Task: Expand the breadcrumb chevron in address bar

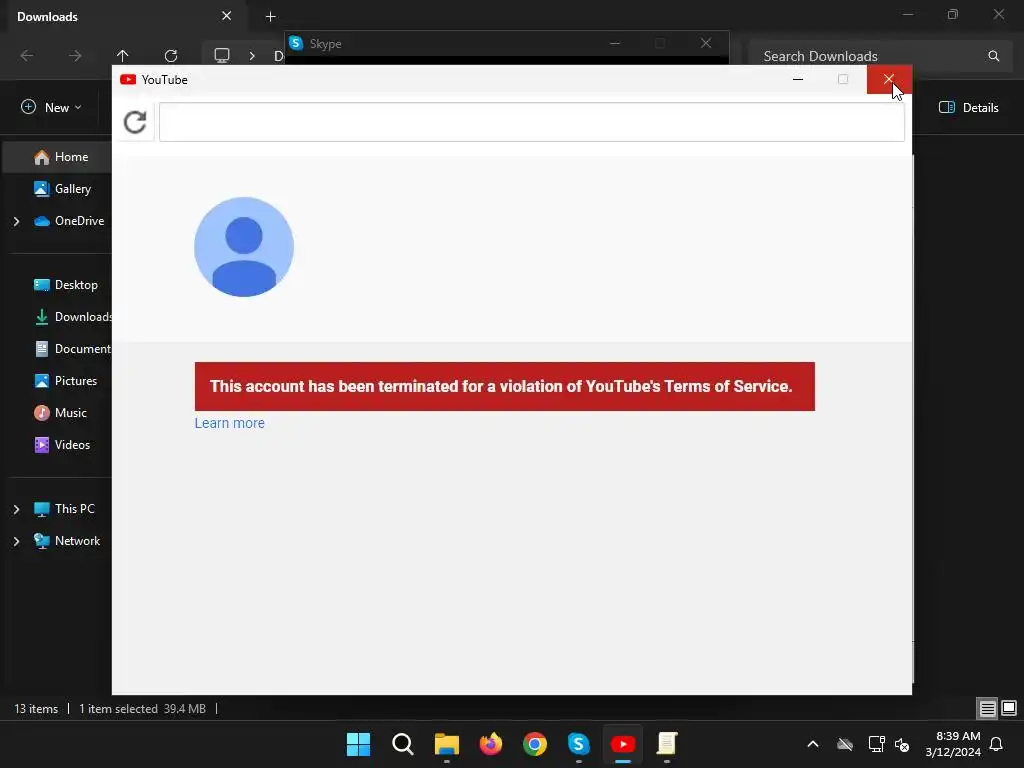Action: coord(252,56)
